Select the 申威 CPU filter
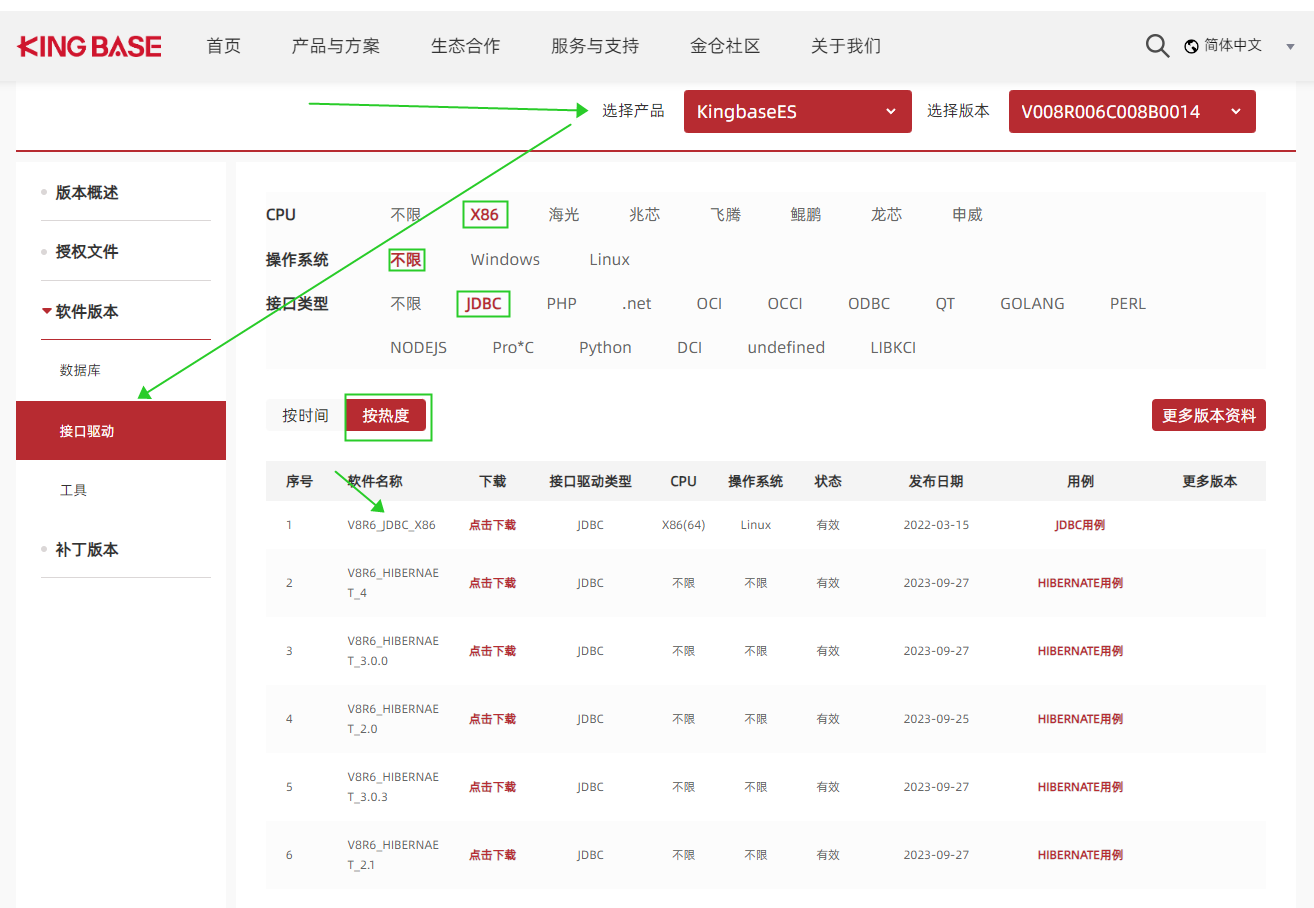Screen dimensions: 1314x908 click(968, 215)
